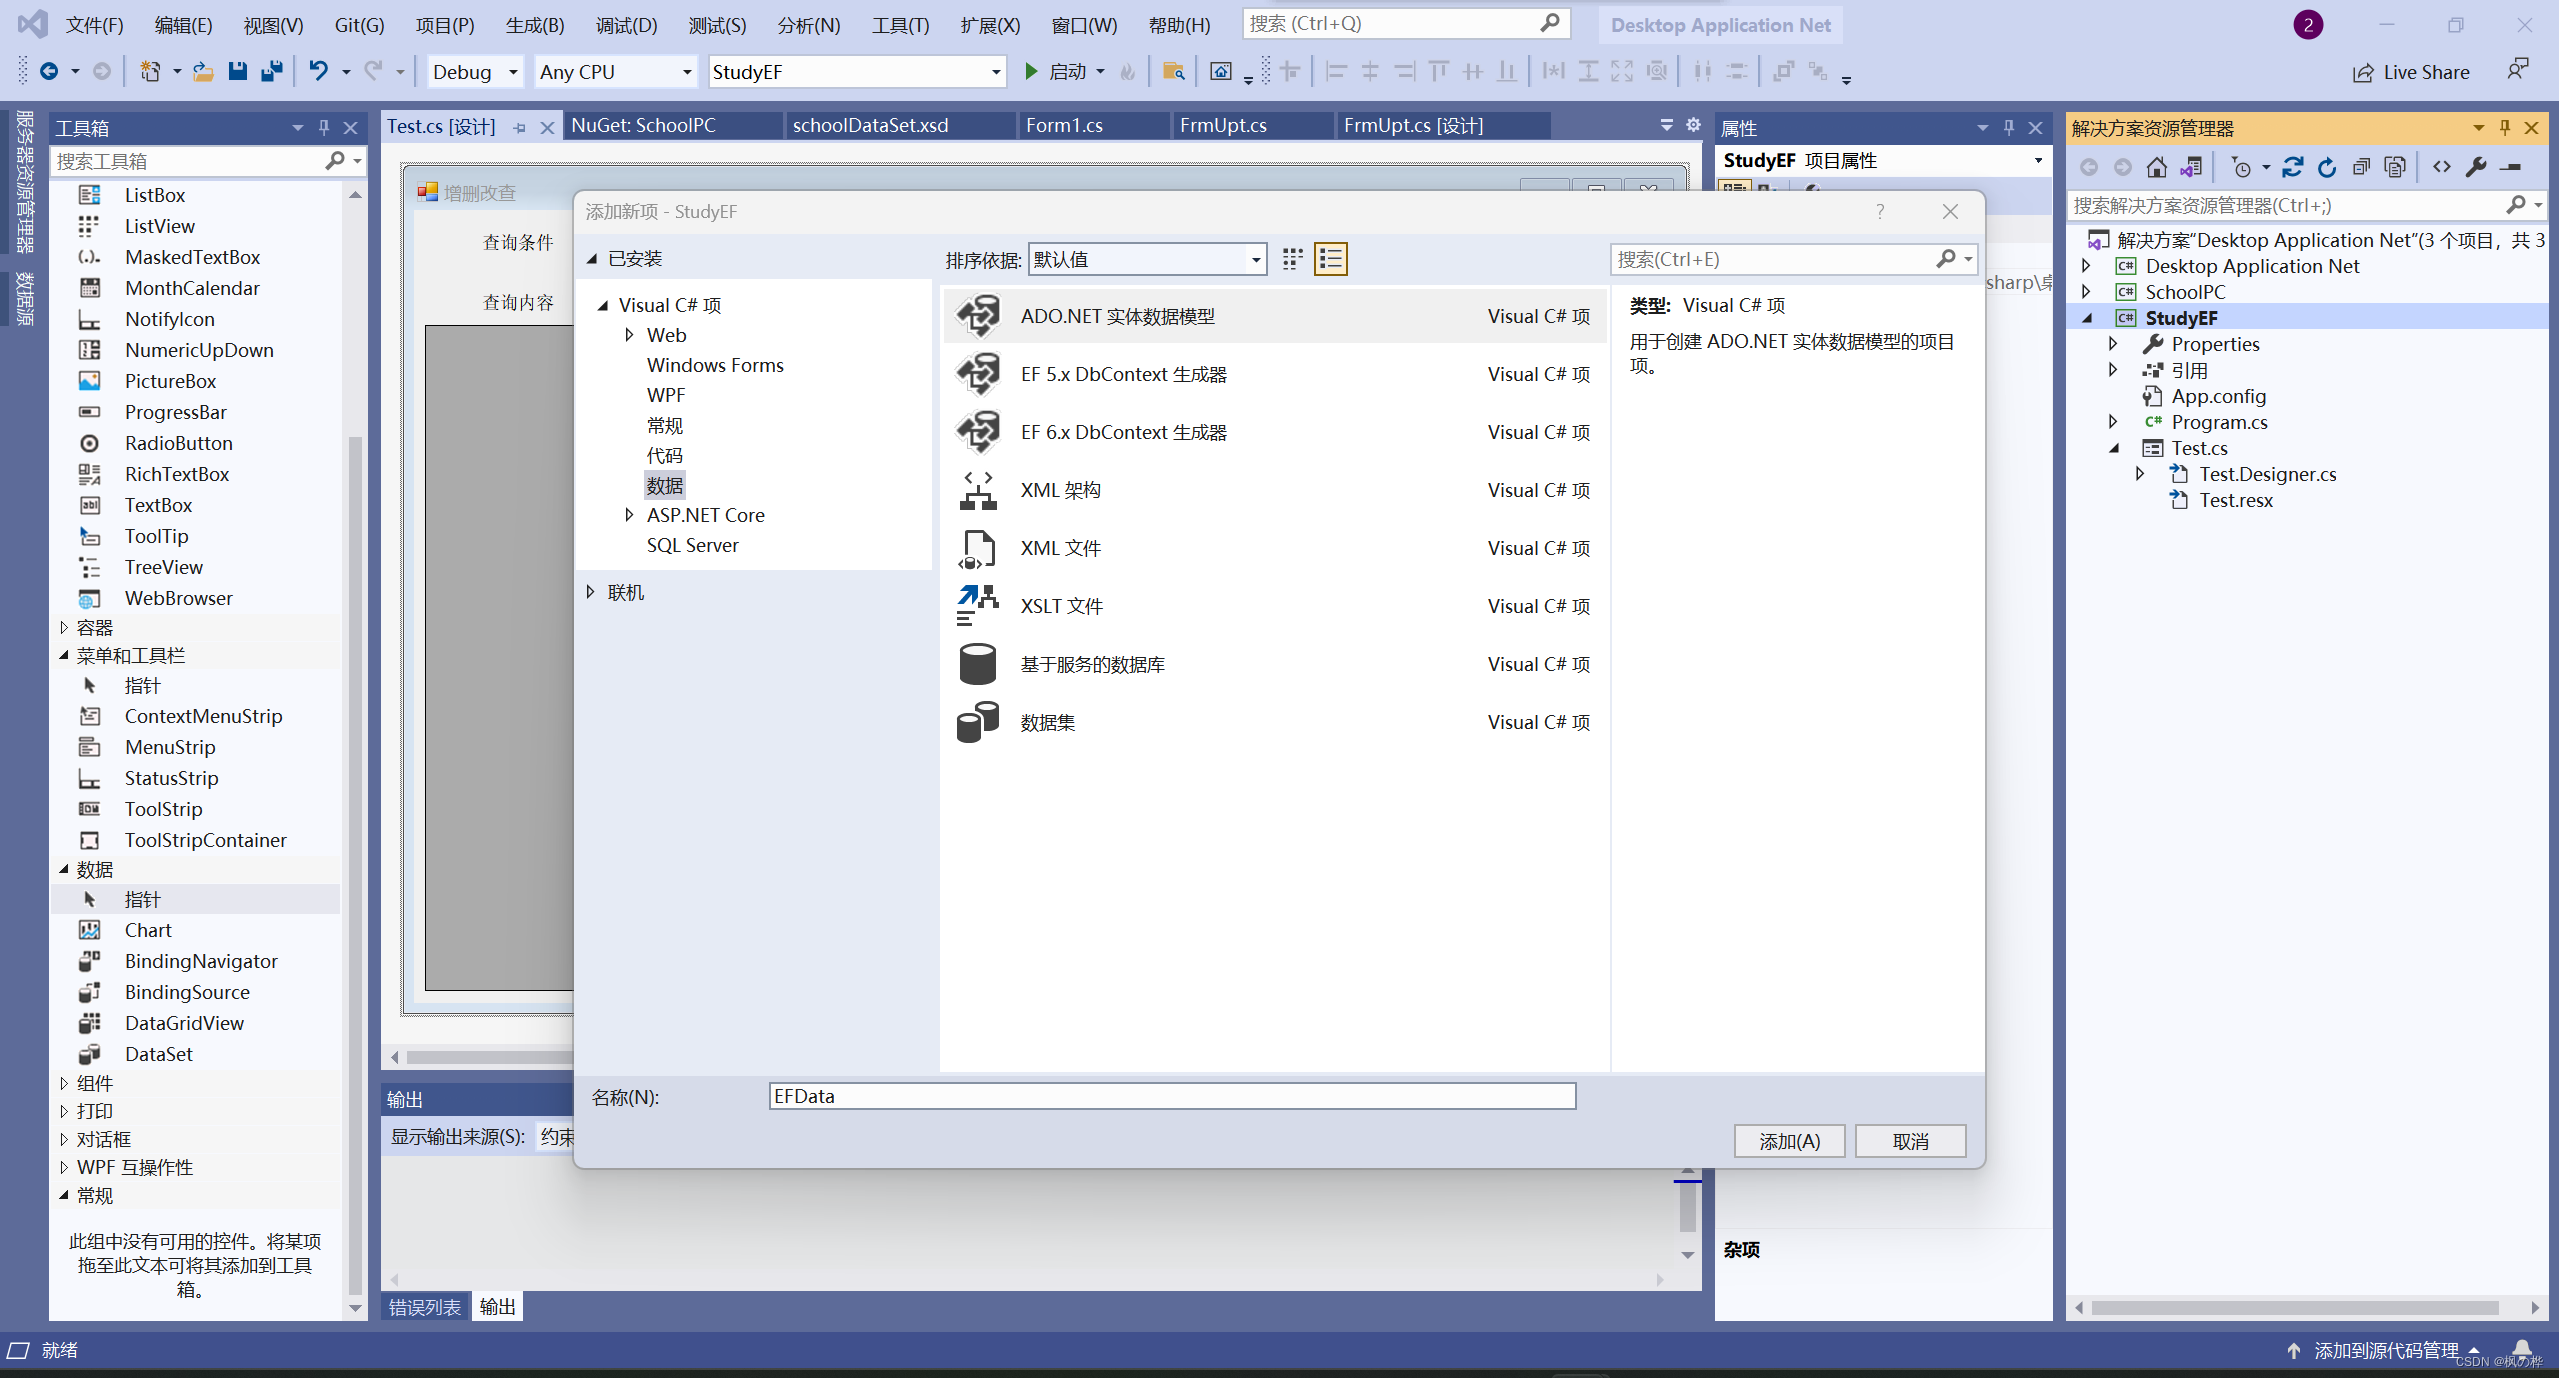Image resolution: width=2559 pixels, height=1378 pixels.
Task: Click the ADO.NET entity data model item
Action: tap(1117, 316)
